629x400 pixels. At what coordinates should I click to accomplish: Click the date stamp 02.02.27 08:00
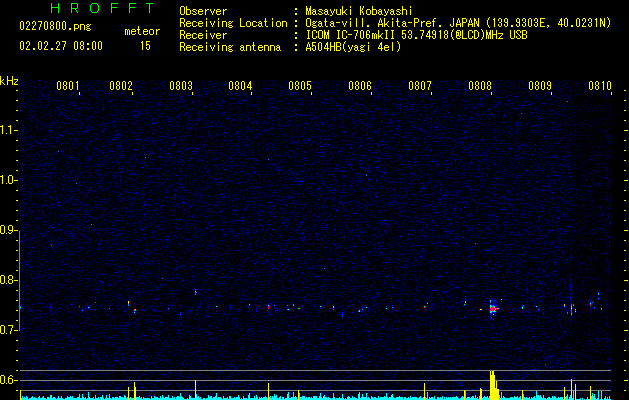[61, 46]
